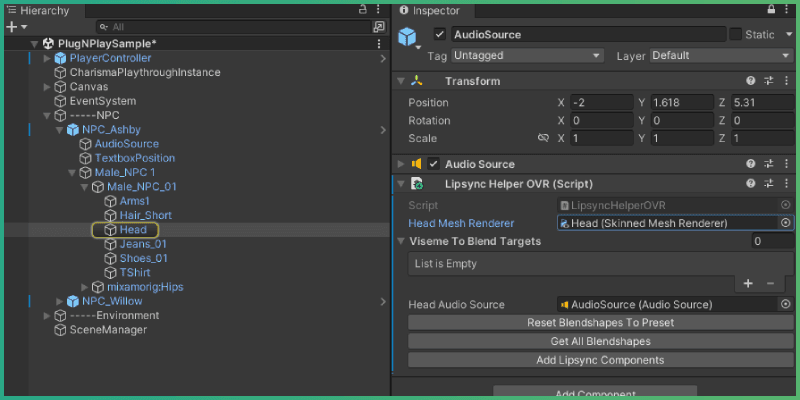Image resolution: width=800 pixels, height=400 pixels.
Task: Click Get All Blendshapes button
Action: click(600, 341)
